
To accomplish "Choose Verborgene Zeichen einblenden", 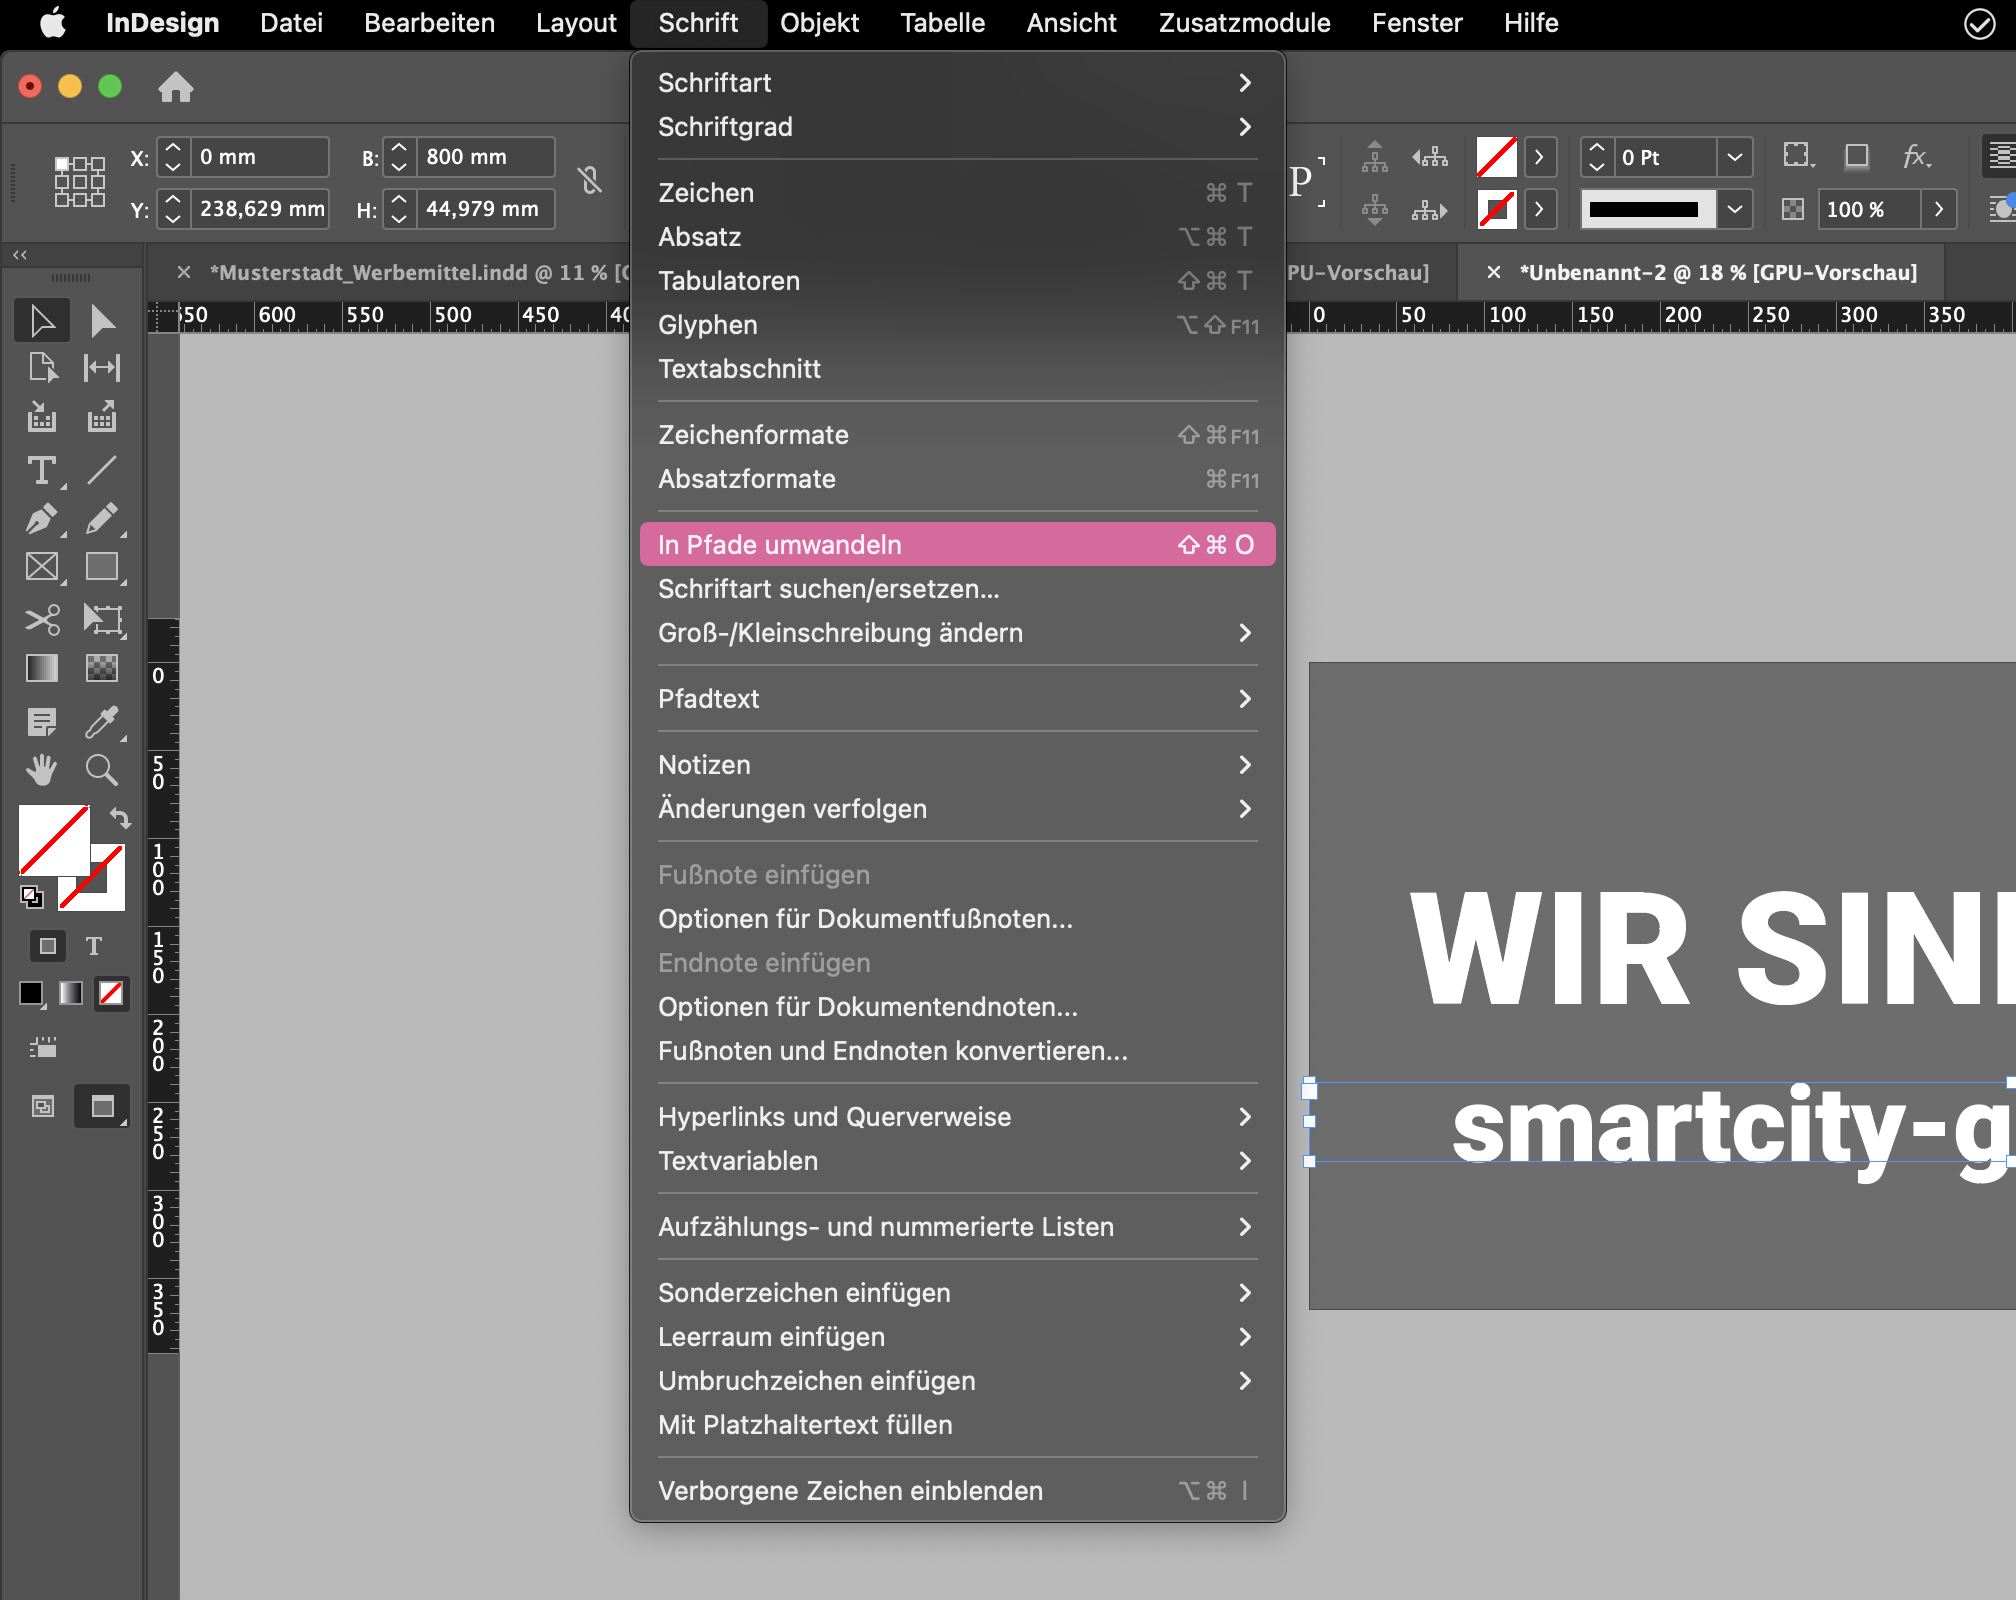I will [956, 1491].
